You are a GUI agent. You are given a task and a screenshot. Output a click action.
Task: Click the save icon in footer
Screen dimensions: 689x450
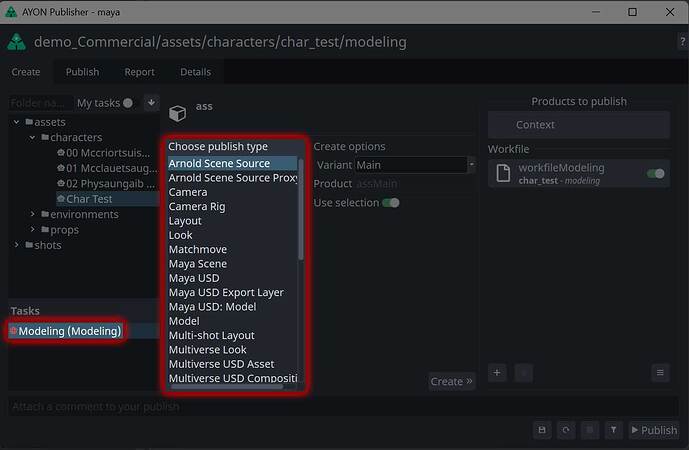pyautogui.click(x=542, y=430)
